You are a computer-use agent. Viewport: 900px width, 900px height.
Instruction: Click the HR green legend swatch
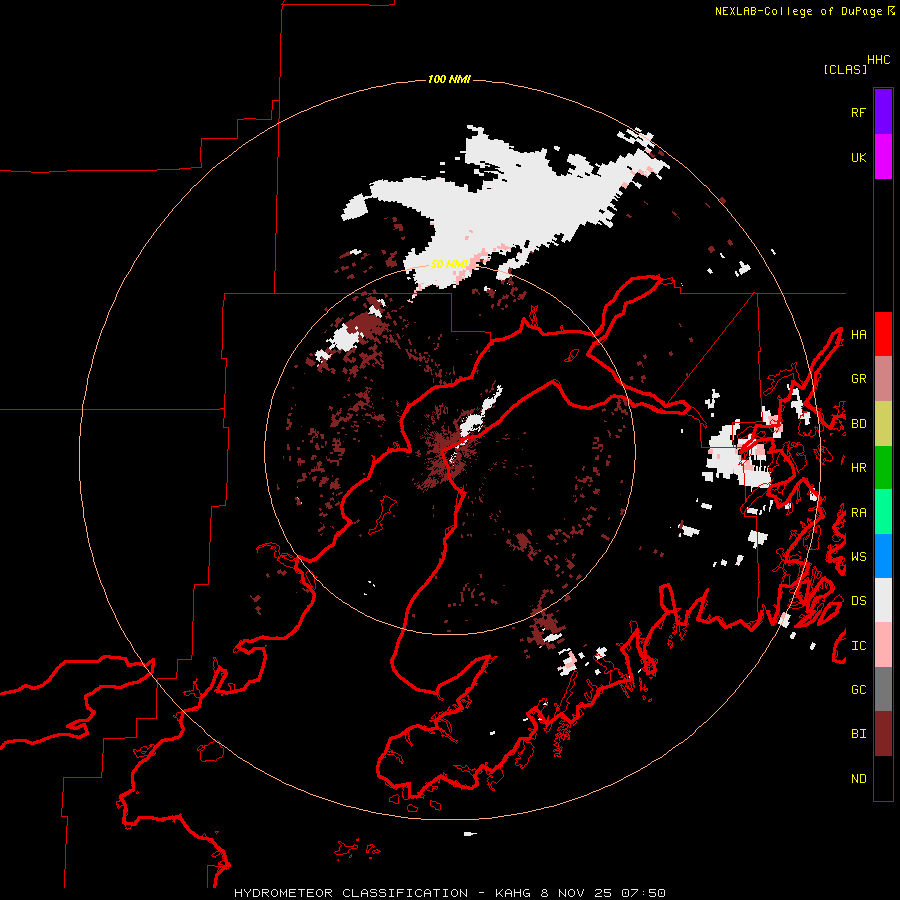coord(883,467)
